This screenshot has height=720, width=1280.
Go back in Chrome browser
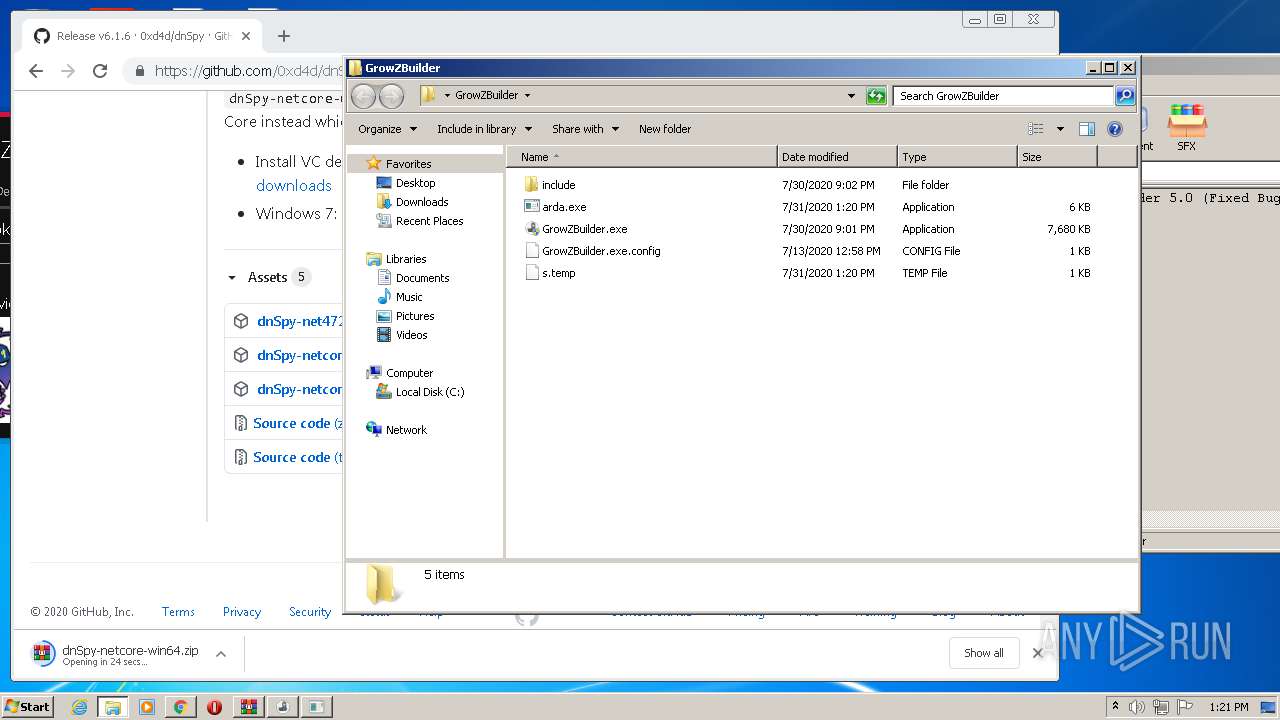[x=36, y=71]
